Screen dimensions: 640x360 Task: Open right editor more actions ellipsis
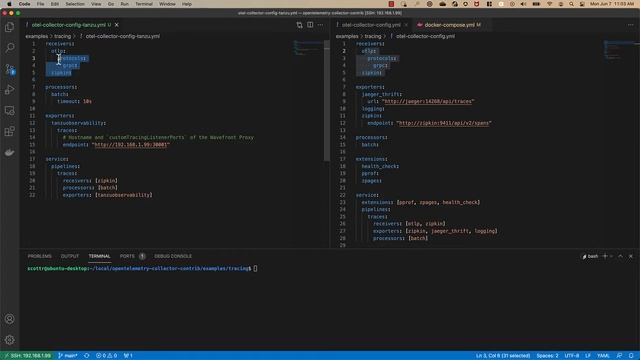[631, 25]
